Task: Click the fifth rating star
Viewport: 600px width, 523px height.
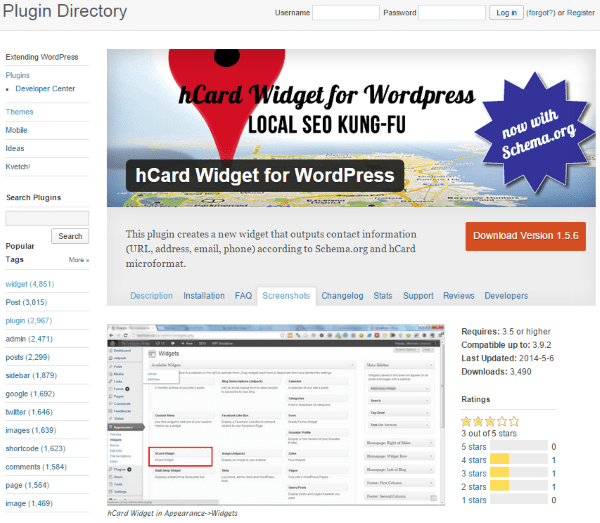Action: pos(514,422)
